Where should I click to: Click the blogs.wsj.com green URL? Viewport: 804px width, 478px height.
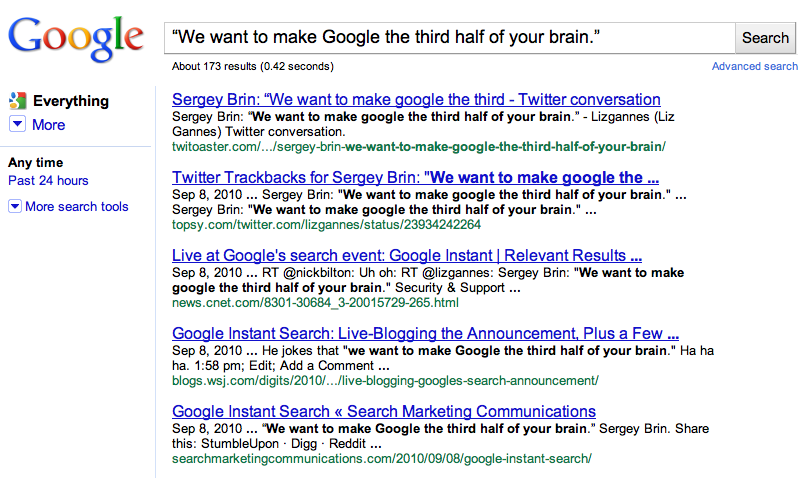[x=385, y=381]
